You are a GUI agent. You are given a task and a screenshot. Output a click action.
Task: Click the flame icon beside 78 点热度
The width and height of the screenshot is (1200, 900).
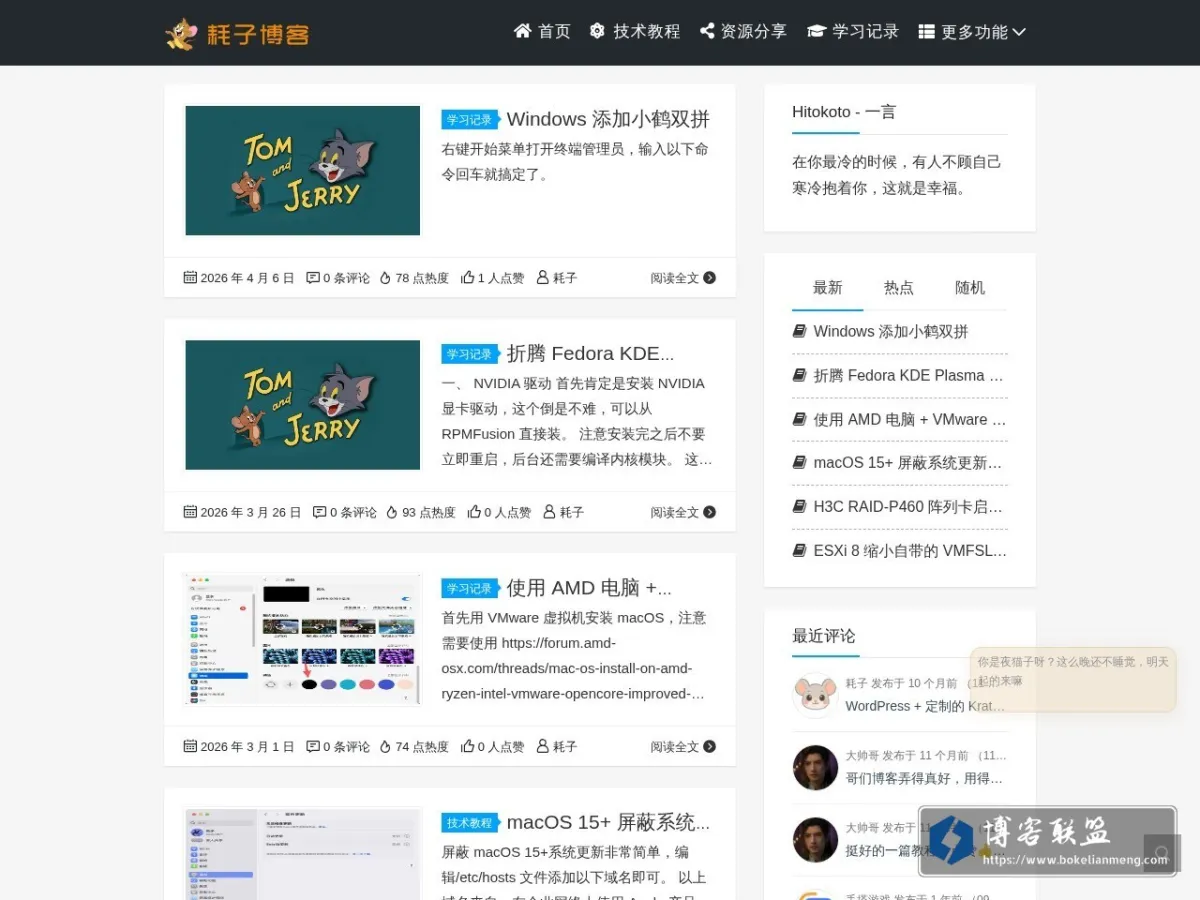coord(385,277)
